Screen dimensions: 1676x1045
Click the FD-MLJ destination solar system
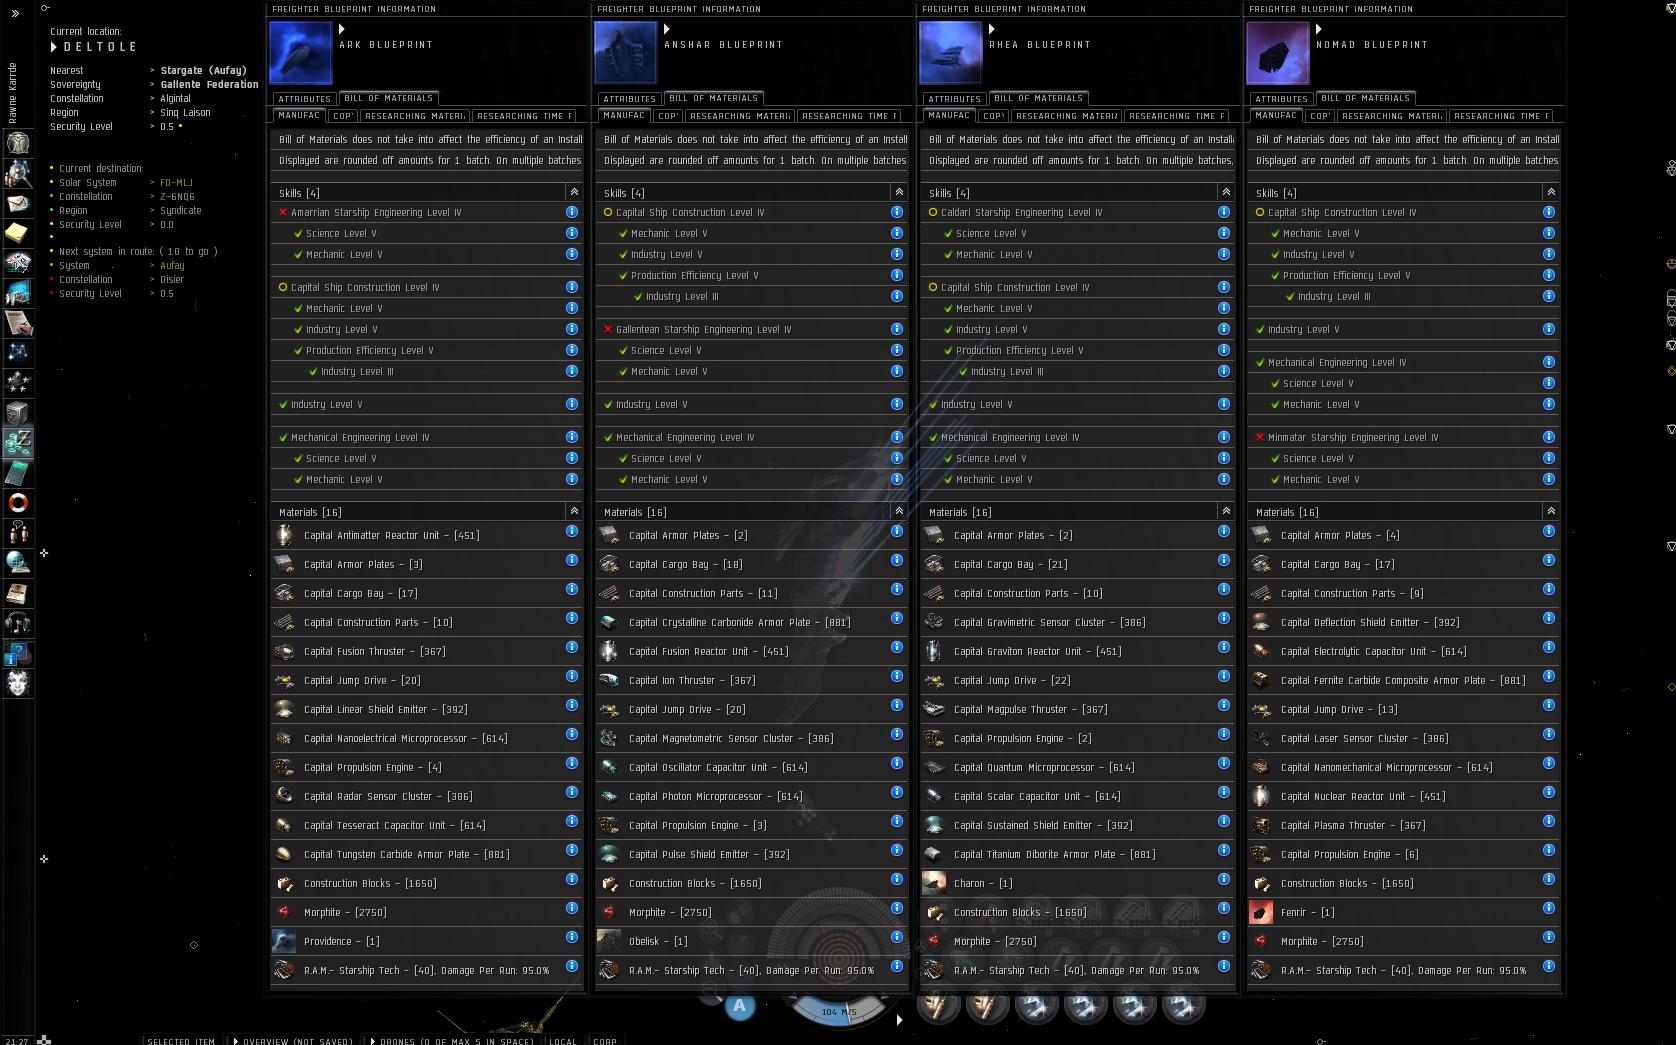pyautogui.click(x=176, y=183)
